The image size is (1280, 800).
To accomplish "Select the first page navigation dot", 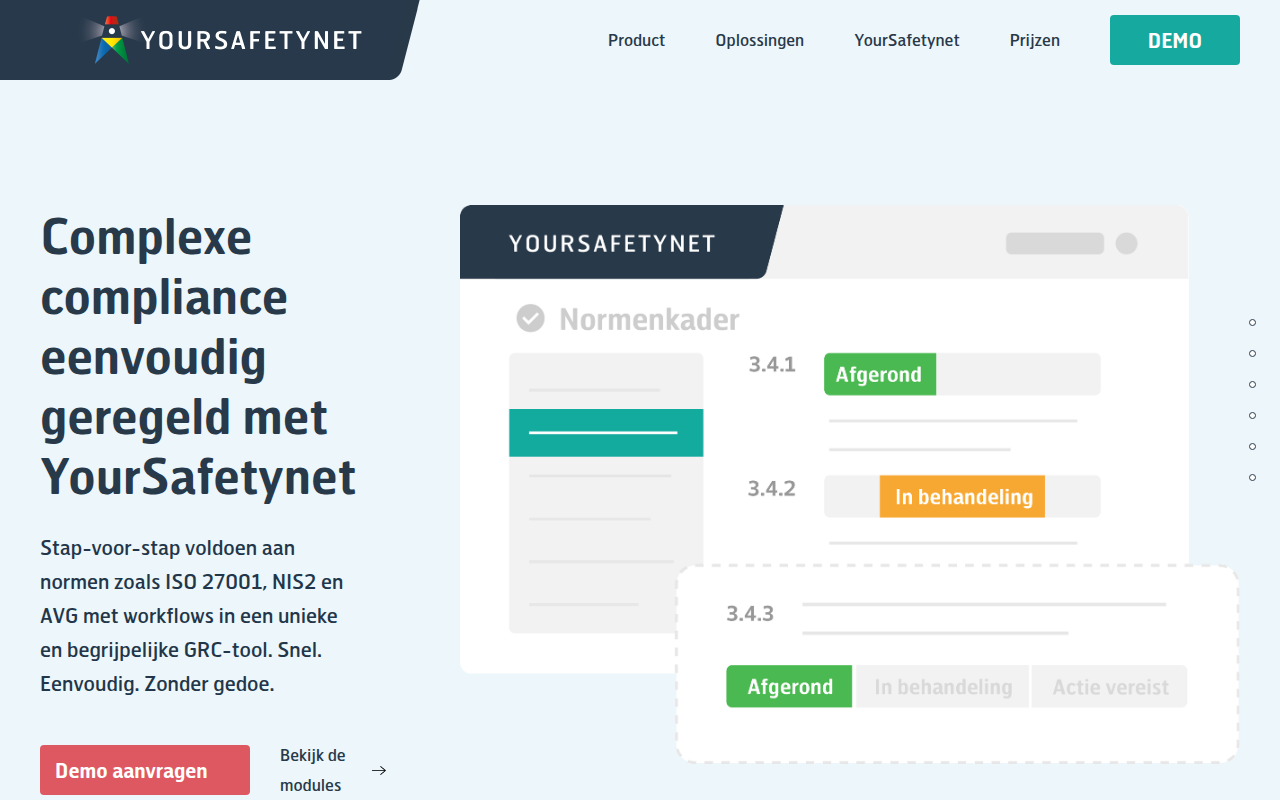I will point(1252,322).
